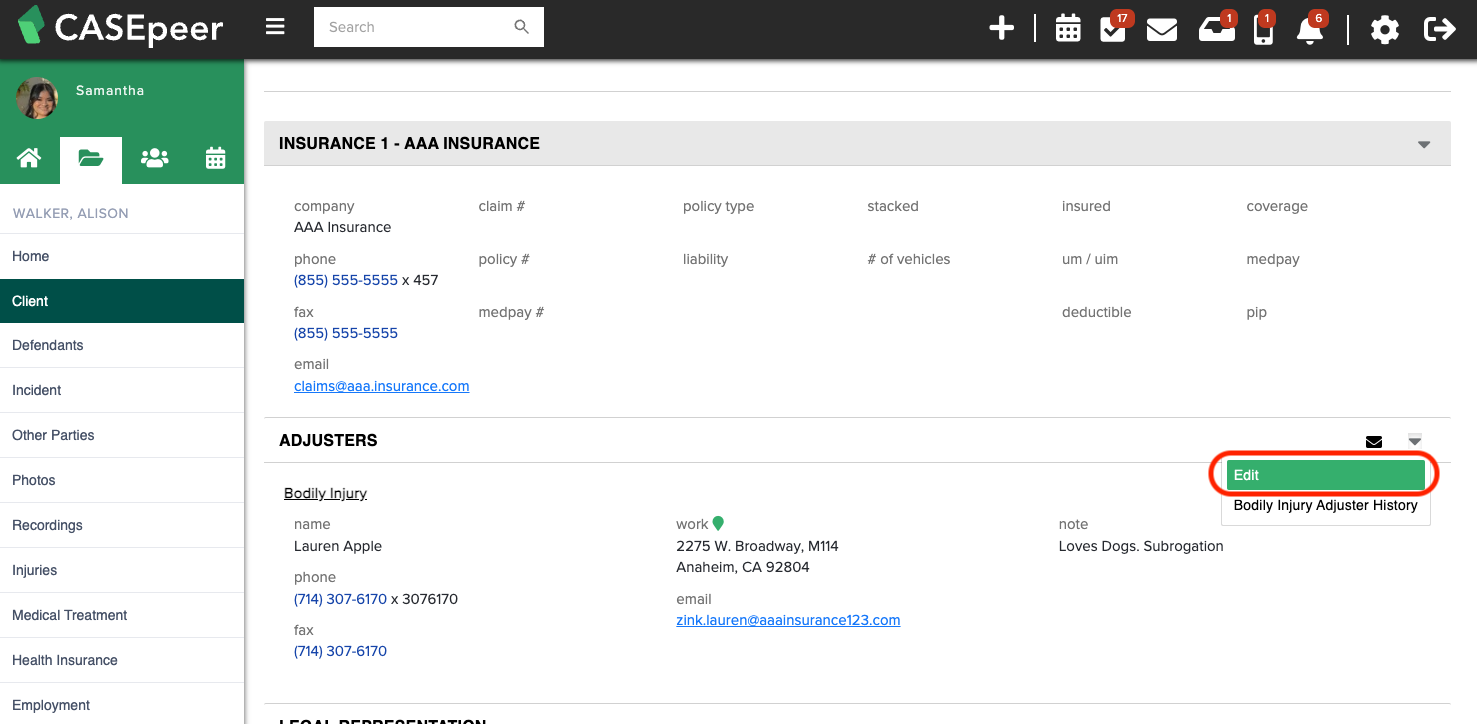Click Samantha's profile avatar

pyautogui.click(x=37, y=98)
